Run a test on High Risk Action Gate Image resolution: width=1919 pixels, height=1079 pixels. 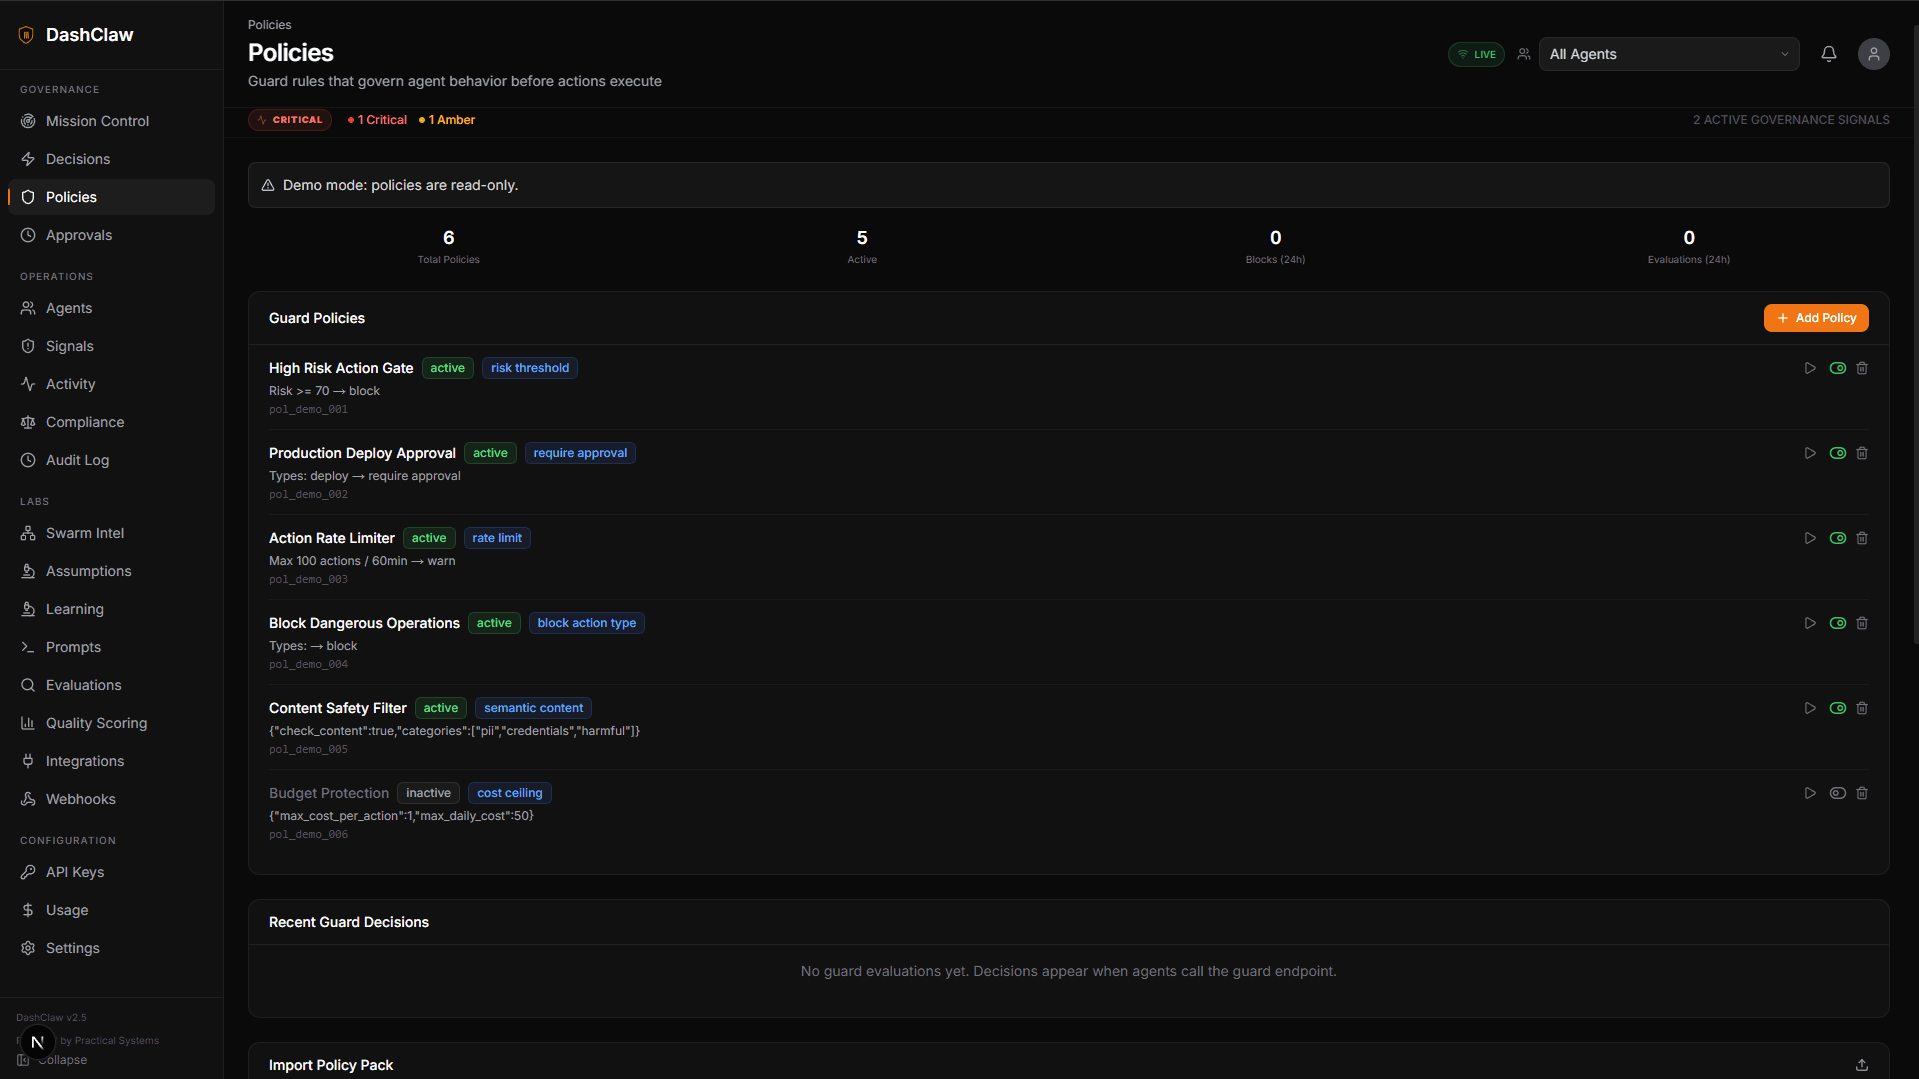(1810, 368)
